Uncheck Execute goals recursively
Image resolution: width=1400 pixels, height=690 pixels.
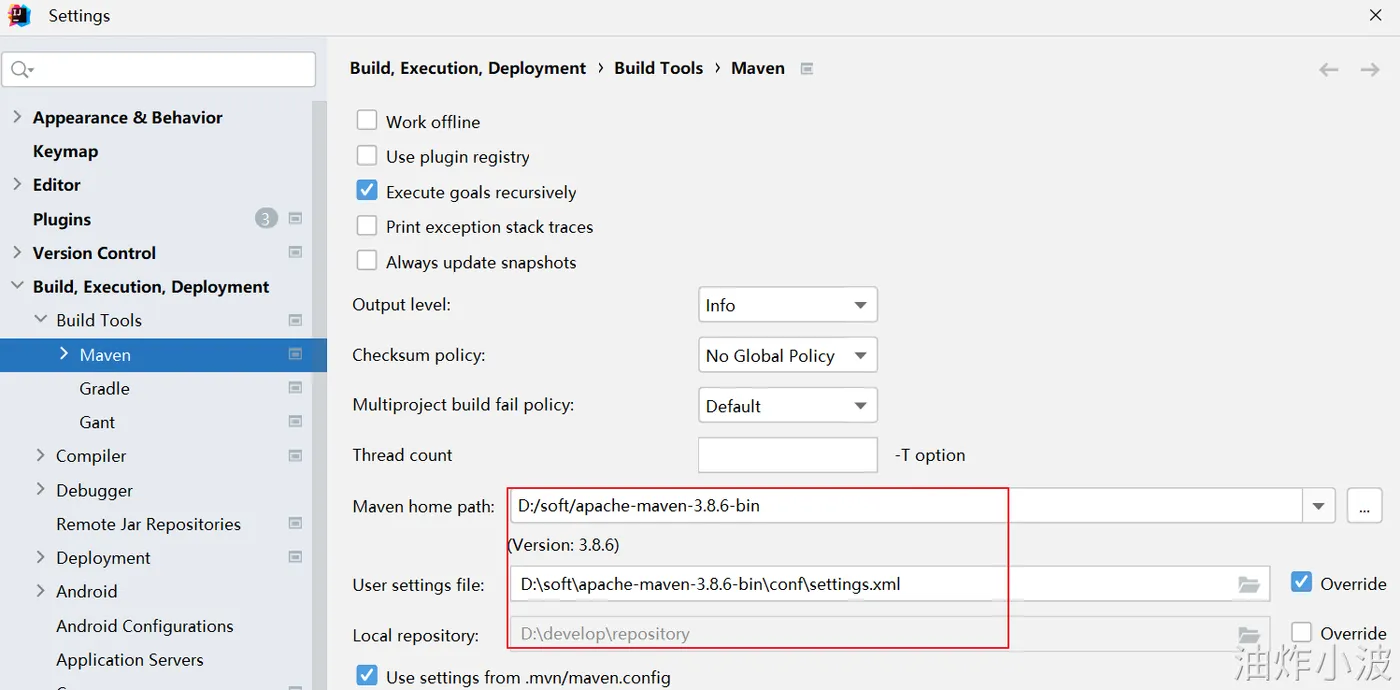pyautogui.click(x=367, y=191)
